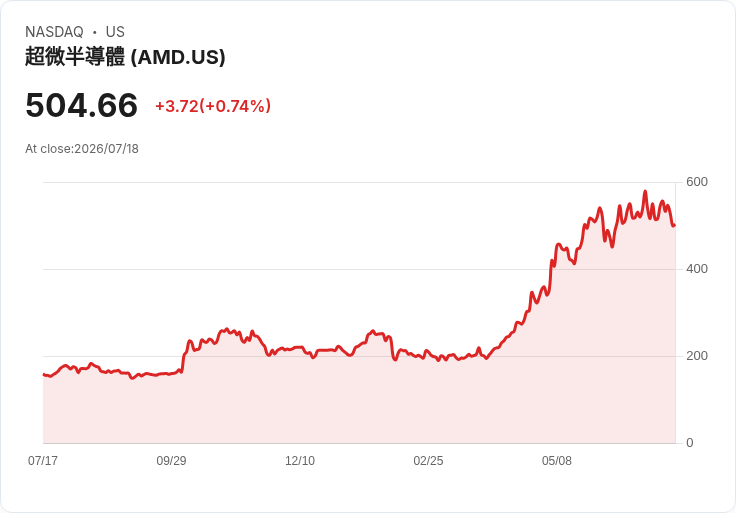
Task: Click the 400 horizontal gridline
Action: pos(359,269)
